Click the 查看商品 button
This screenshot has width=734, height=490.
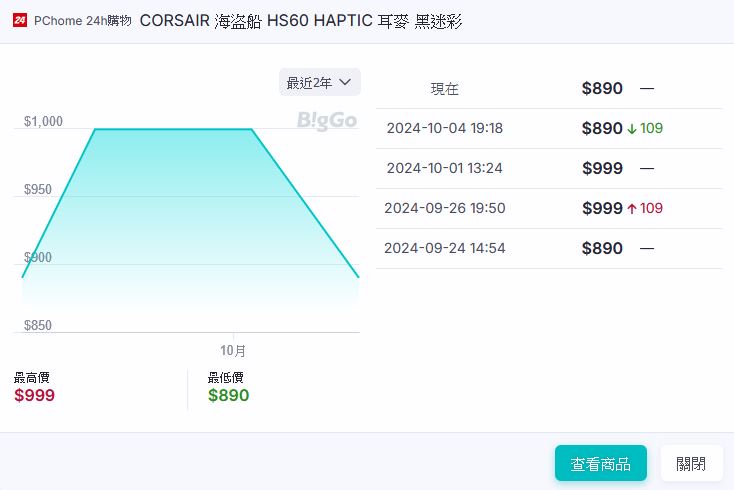click(600, 463)
